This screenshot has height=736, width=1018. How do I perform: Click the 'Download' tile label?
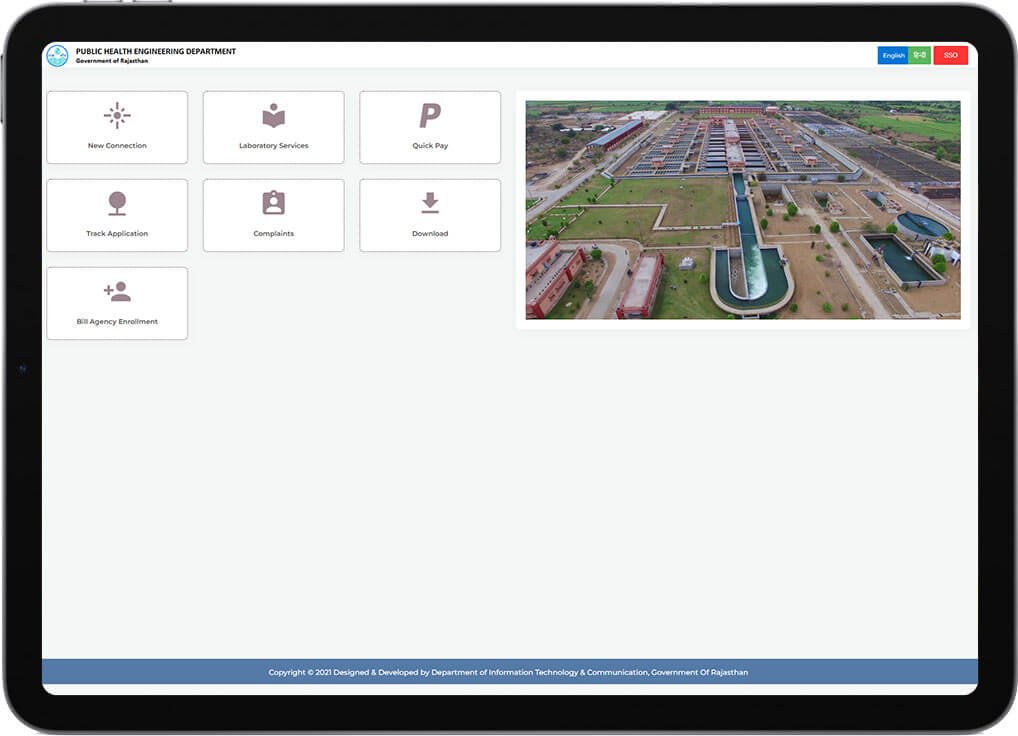coord(429,234)
